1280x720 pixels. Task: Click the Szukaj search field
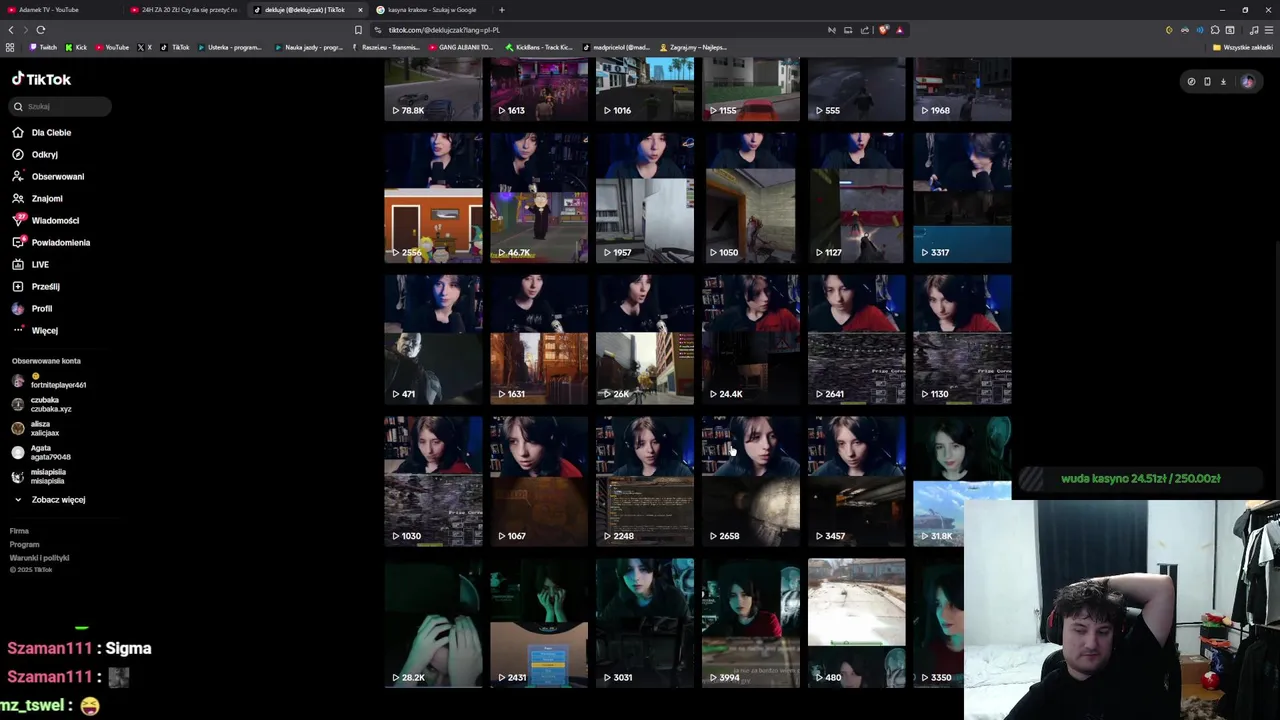point(61,106)
